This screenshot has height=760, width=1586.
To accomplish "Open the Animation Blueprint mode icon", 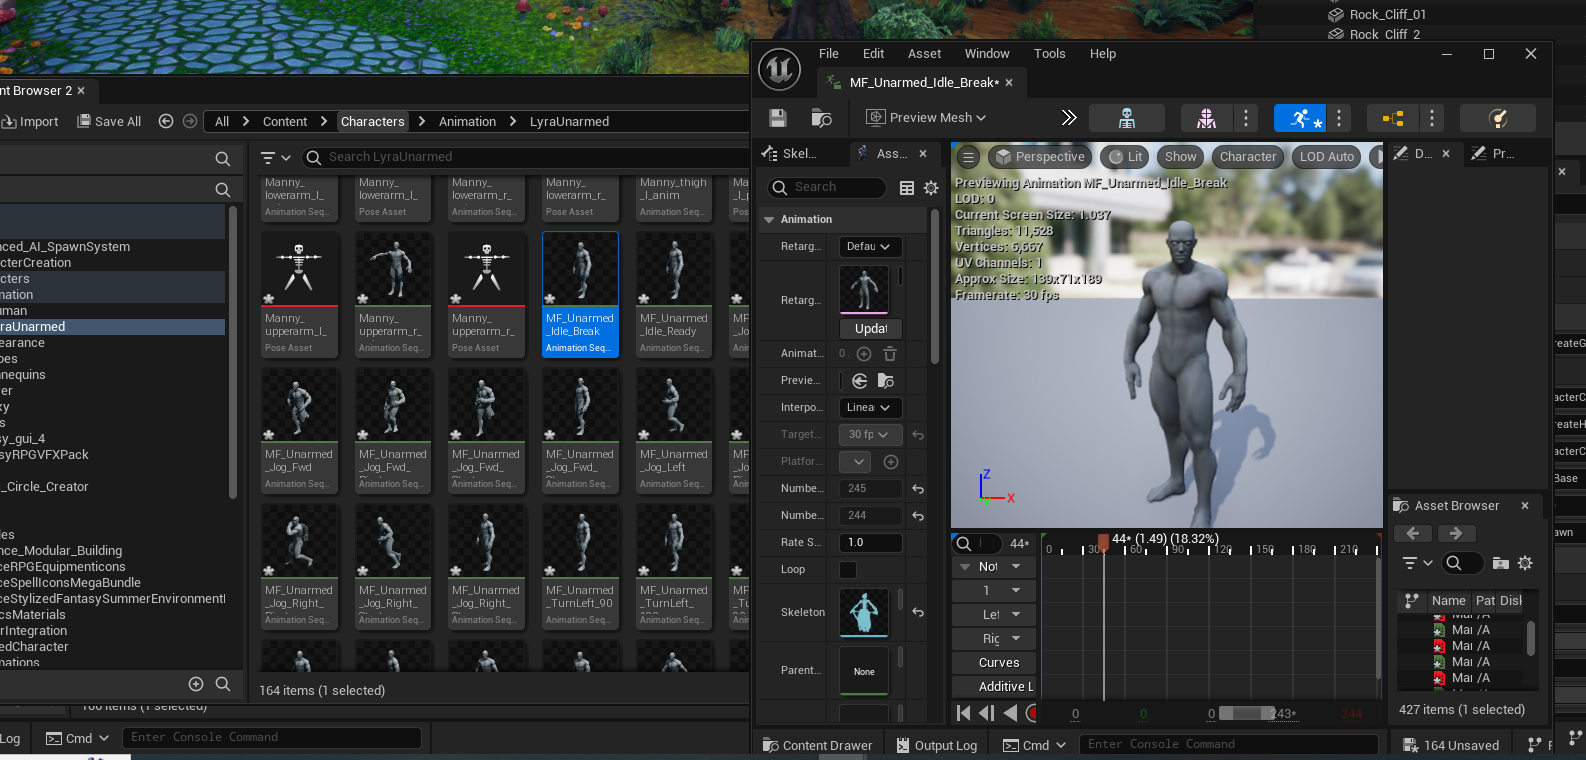I will click(1392, 118).
